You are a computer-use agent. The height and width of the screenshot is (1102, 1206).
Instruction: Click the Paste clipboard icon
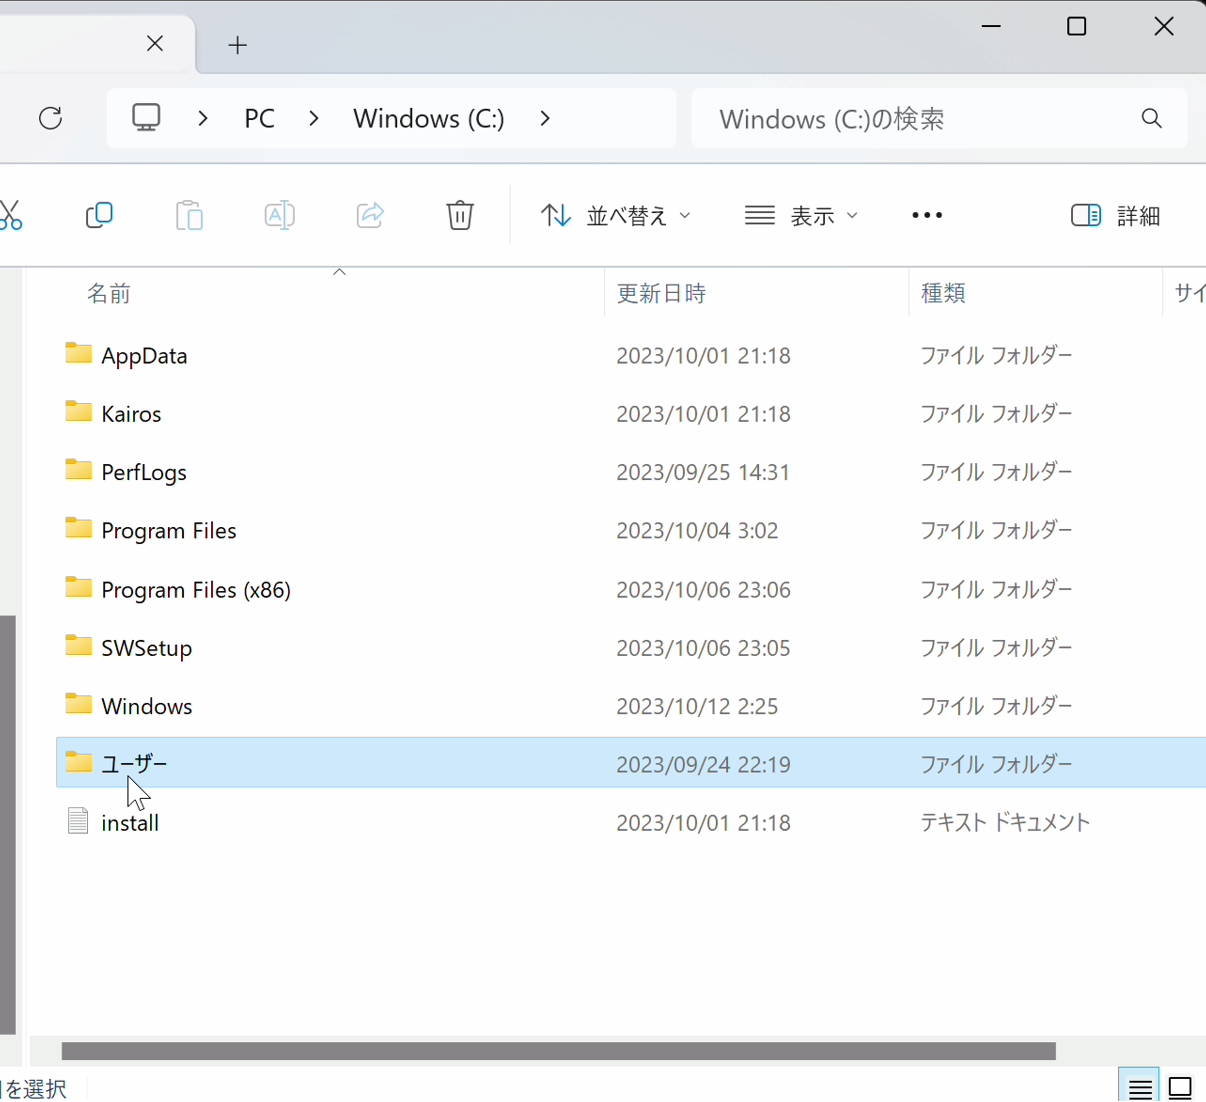[x=189, y=215]
